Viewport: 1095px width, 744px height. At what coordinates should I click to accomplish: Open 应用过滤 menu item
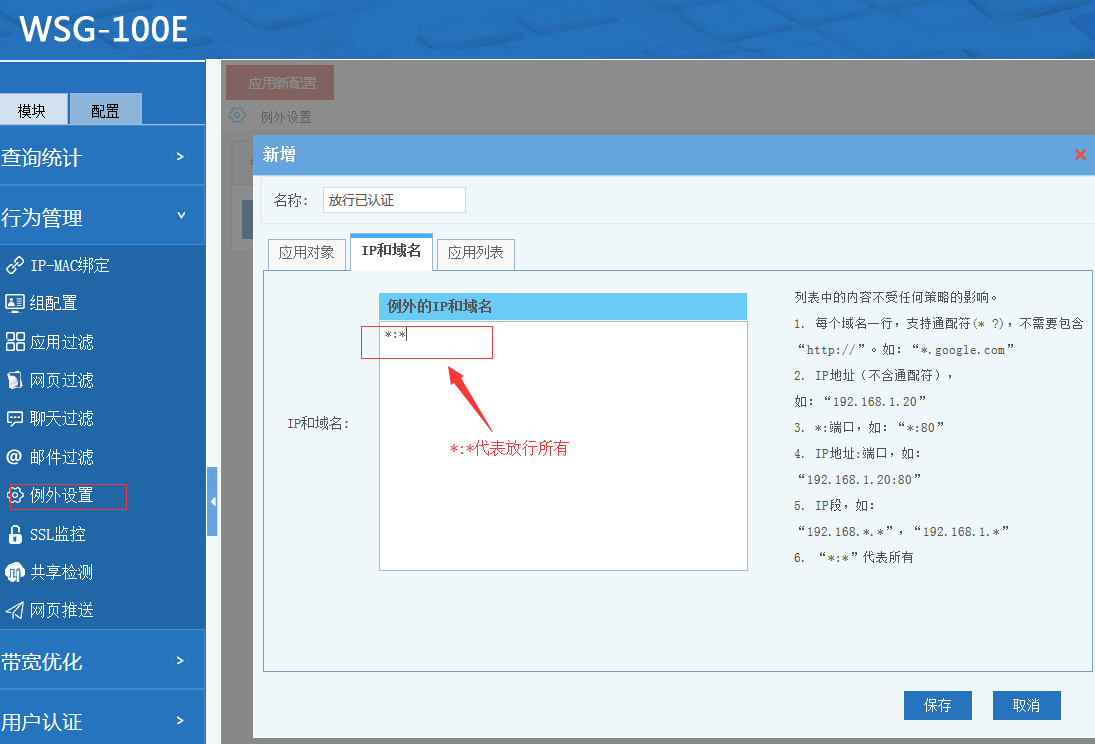coord(61,342)
